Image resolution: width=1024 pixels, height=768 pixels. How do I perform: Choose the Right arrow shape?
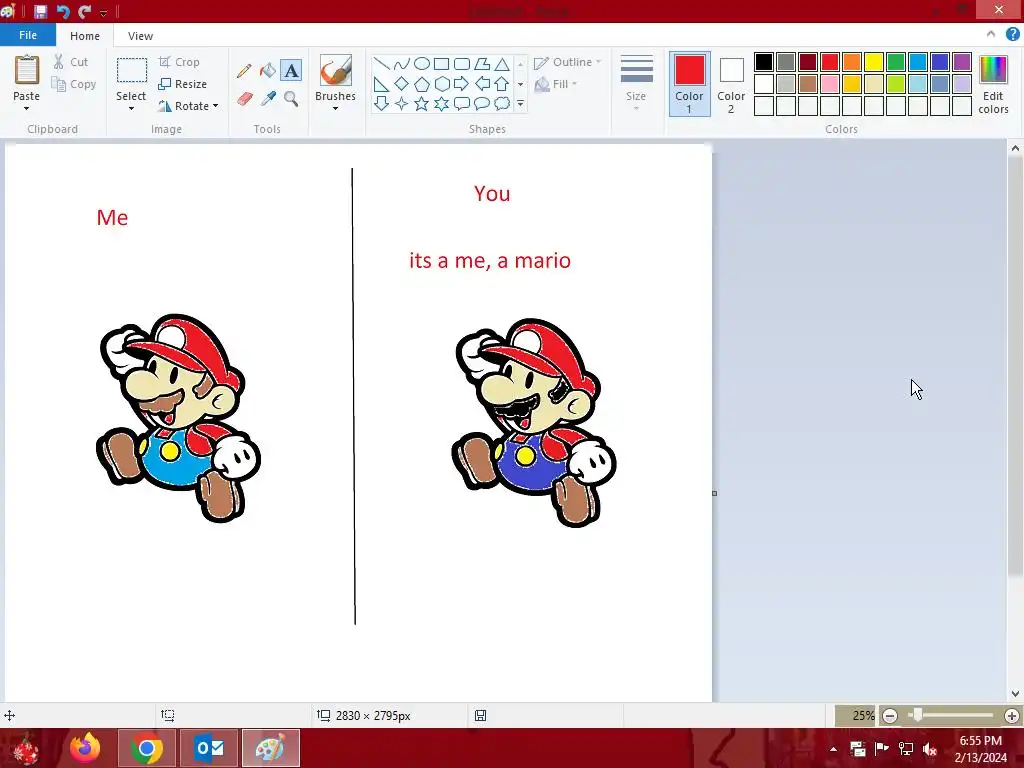[x=462, y=84]
